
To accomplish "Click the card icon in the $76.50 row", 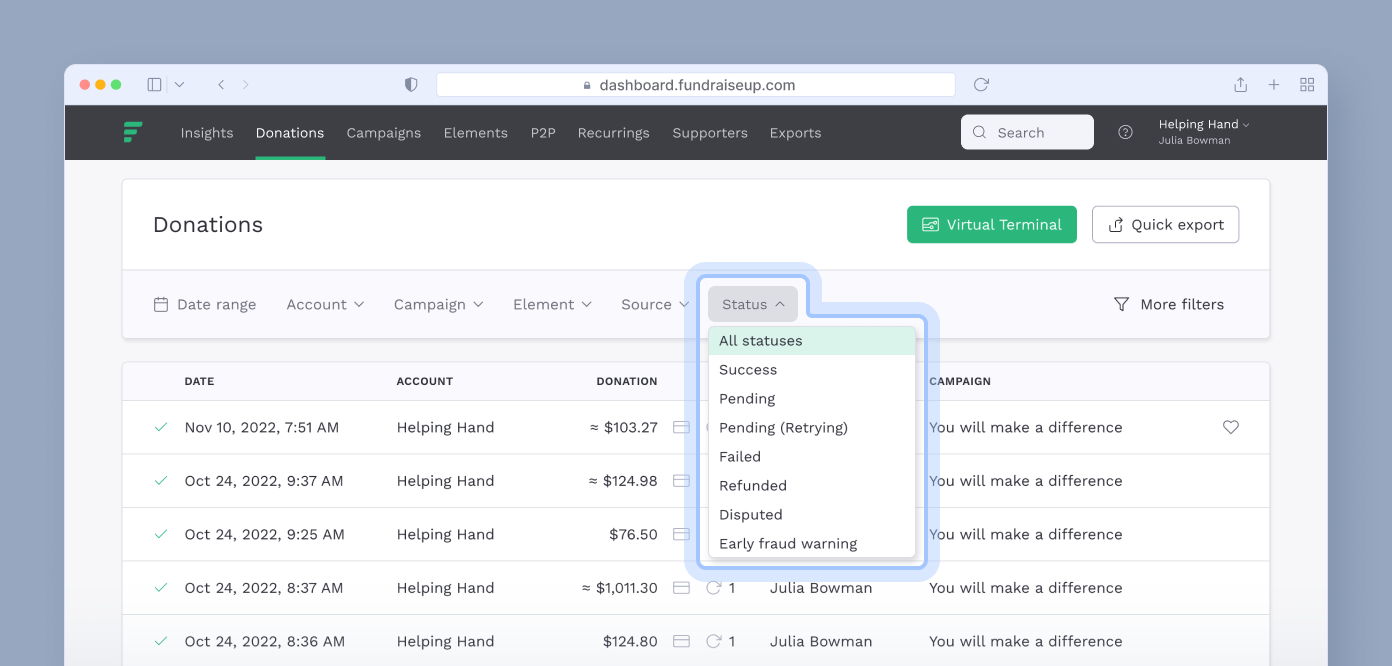I will [x=681, y=534].
